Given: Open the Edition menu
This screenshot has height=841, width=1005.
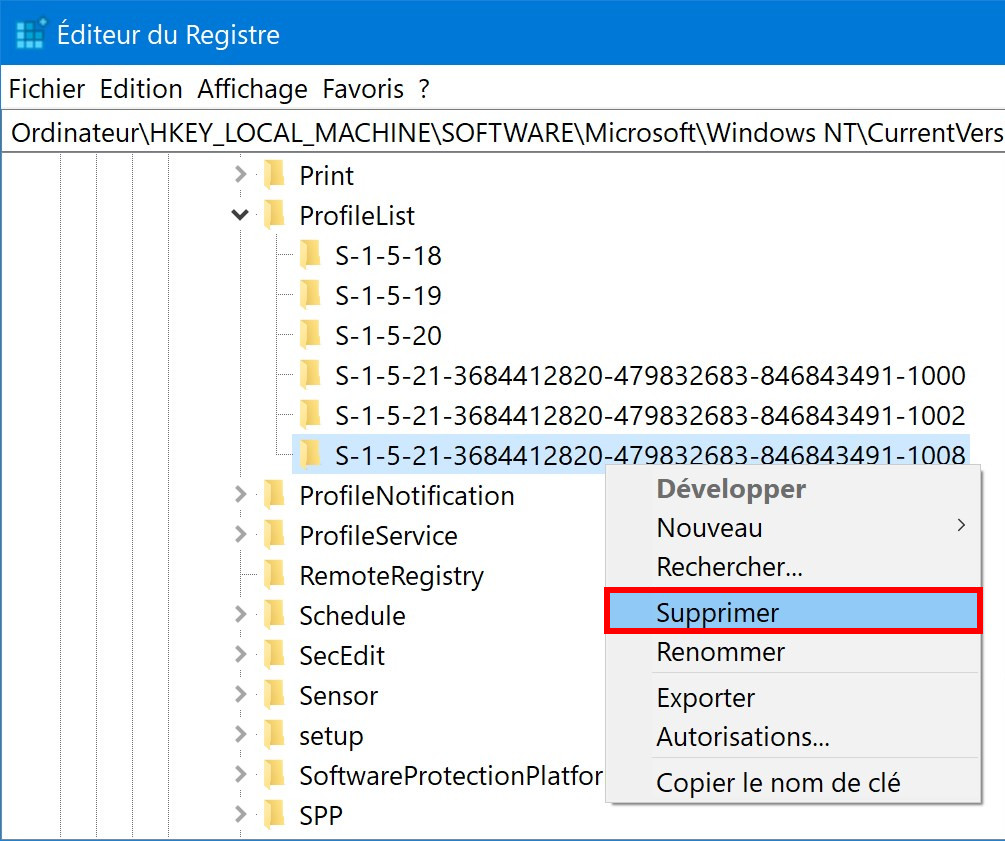Looking at the screenshot, I should [141, 89].
